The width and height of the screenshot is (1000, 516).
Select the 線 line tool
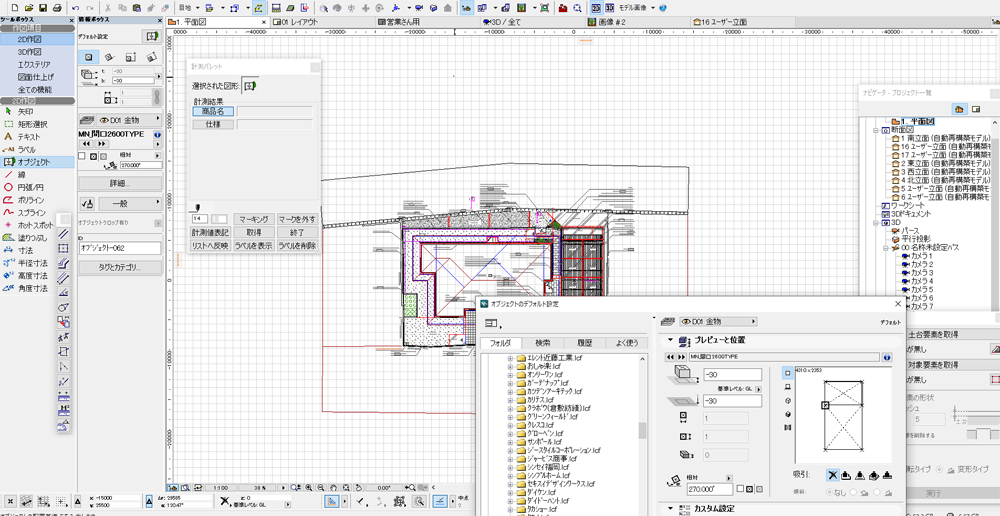38,175
